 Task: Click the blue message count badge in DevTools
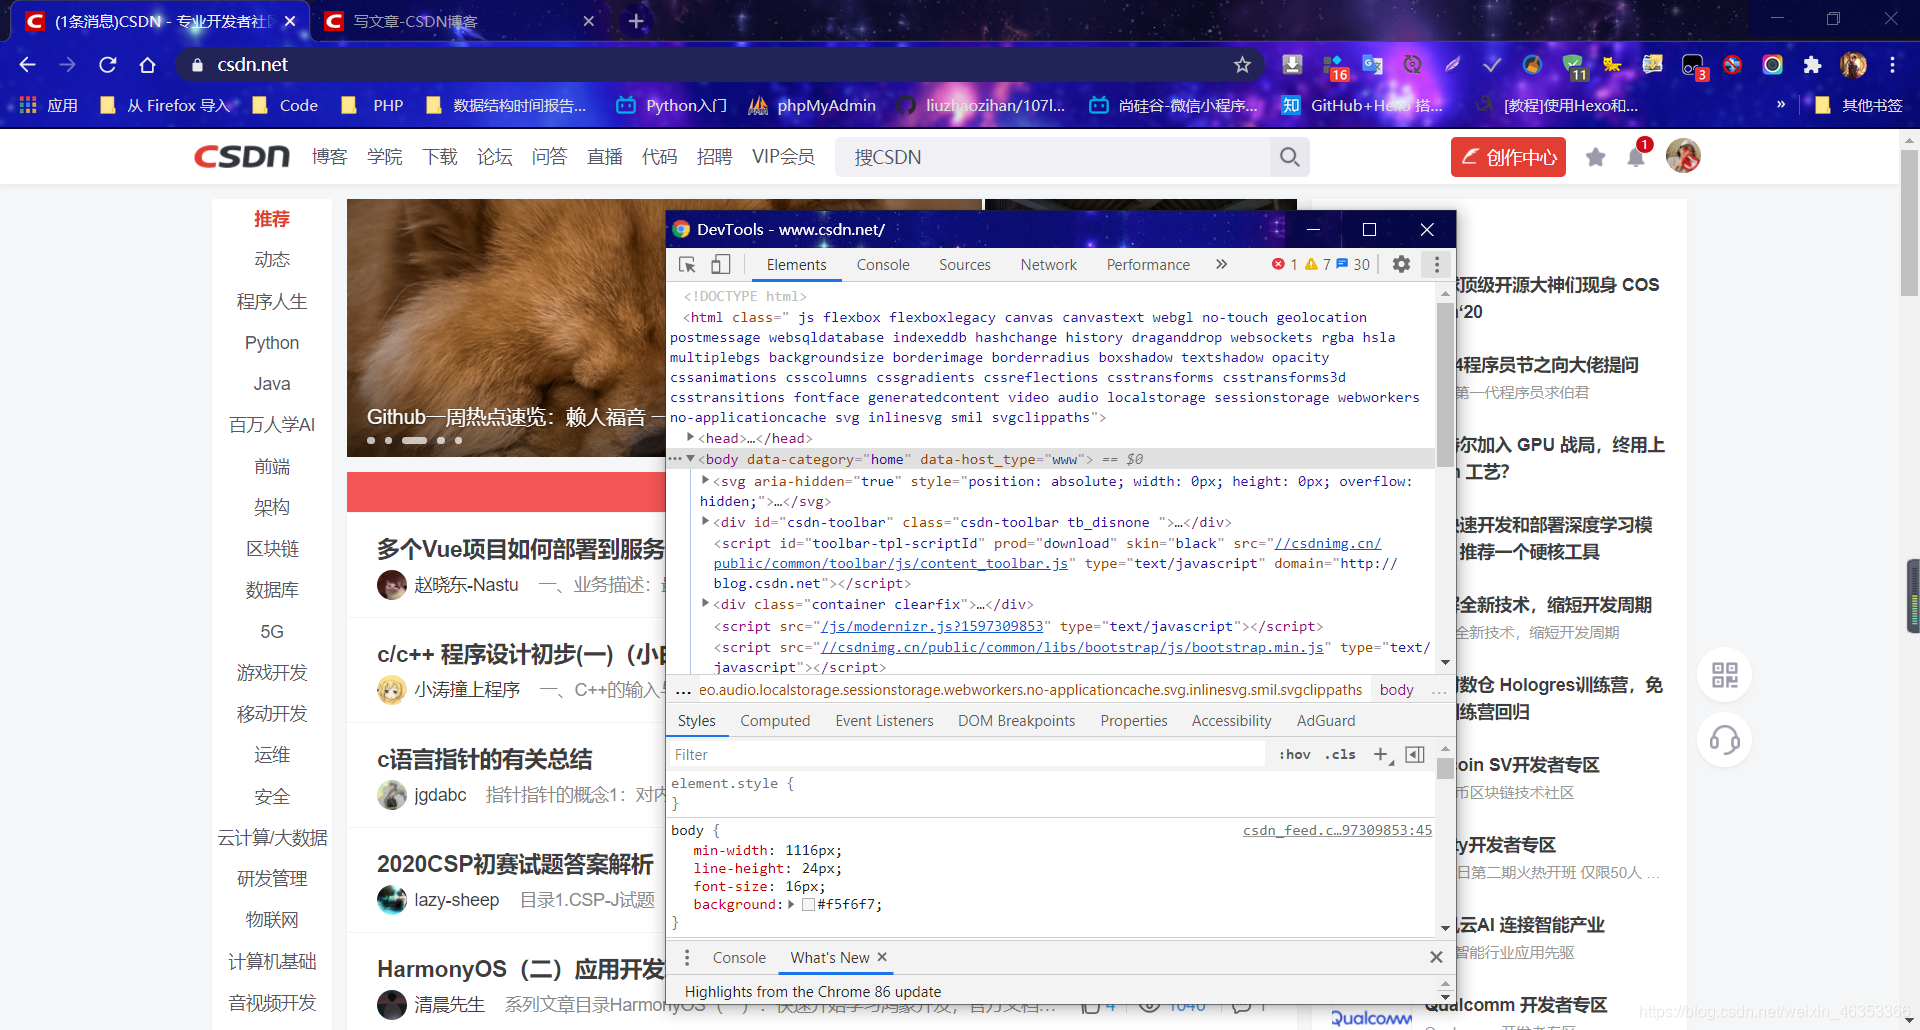(x=1353, y=264)
